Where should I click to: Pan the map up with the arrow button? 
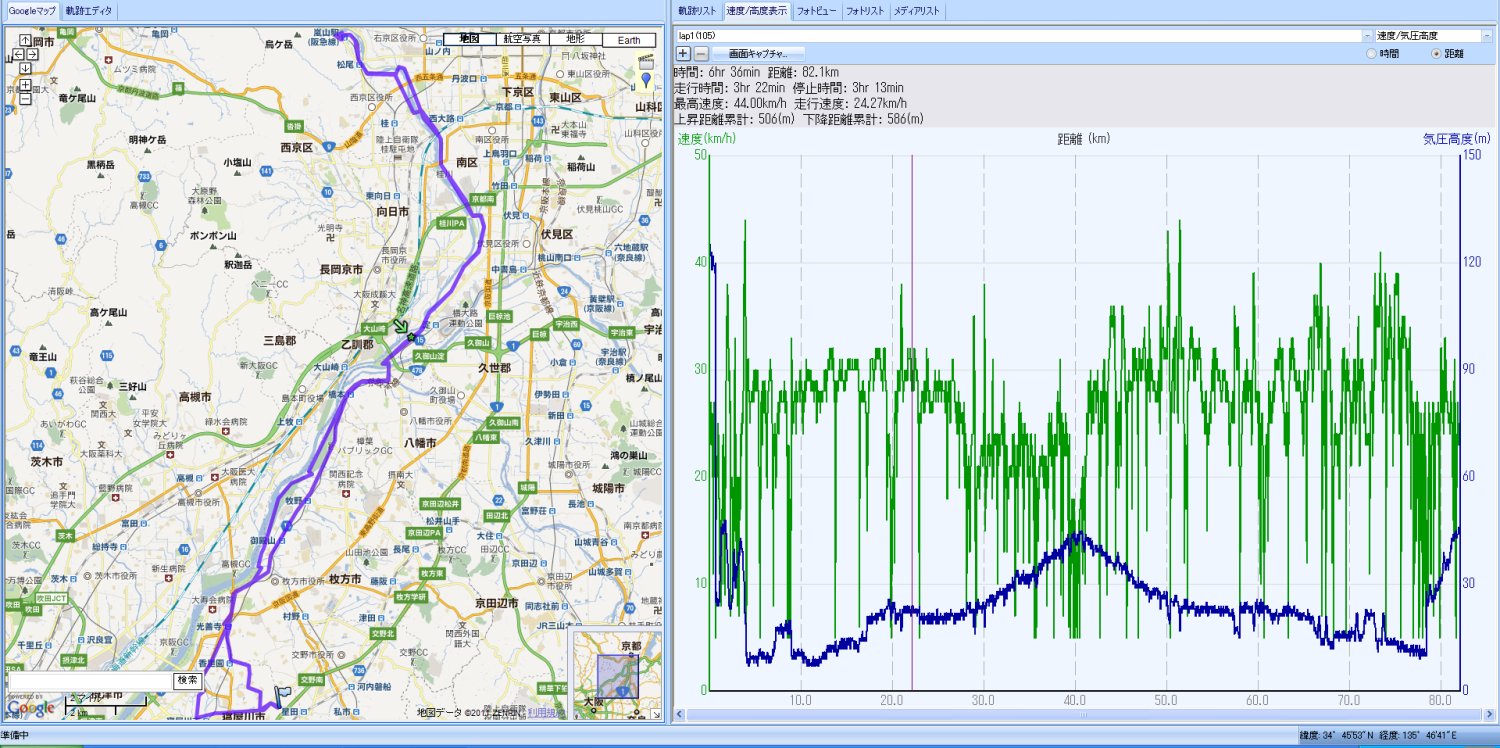(25, 40)
